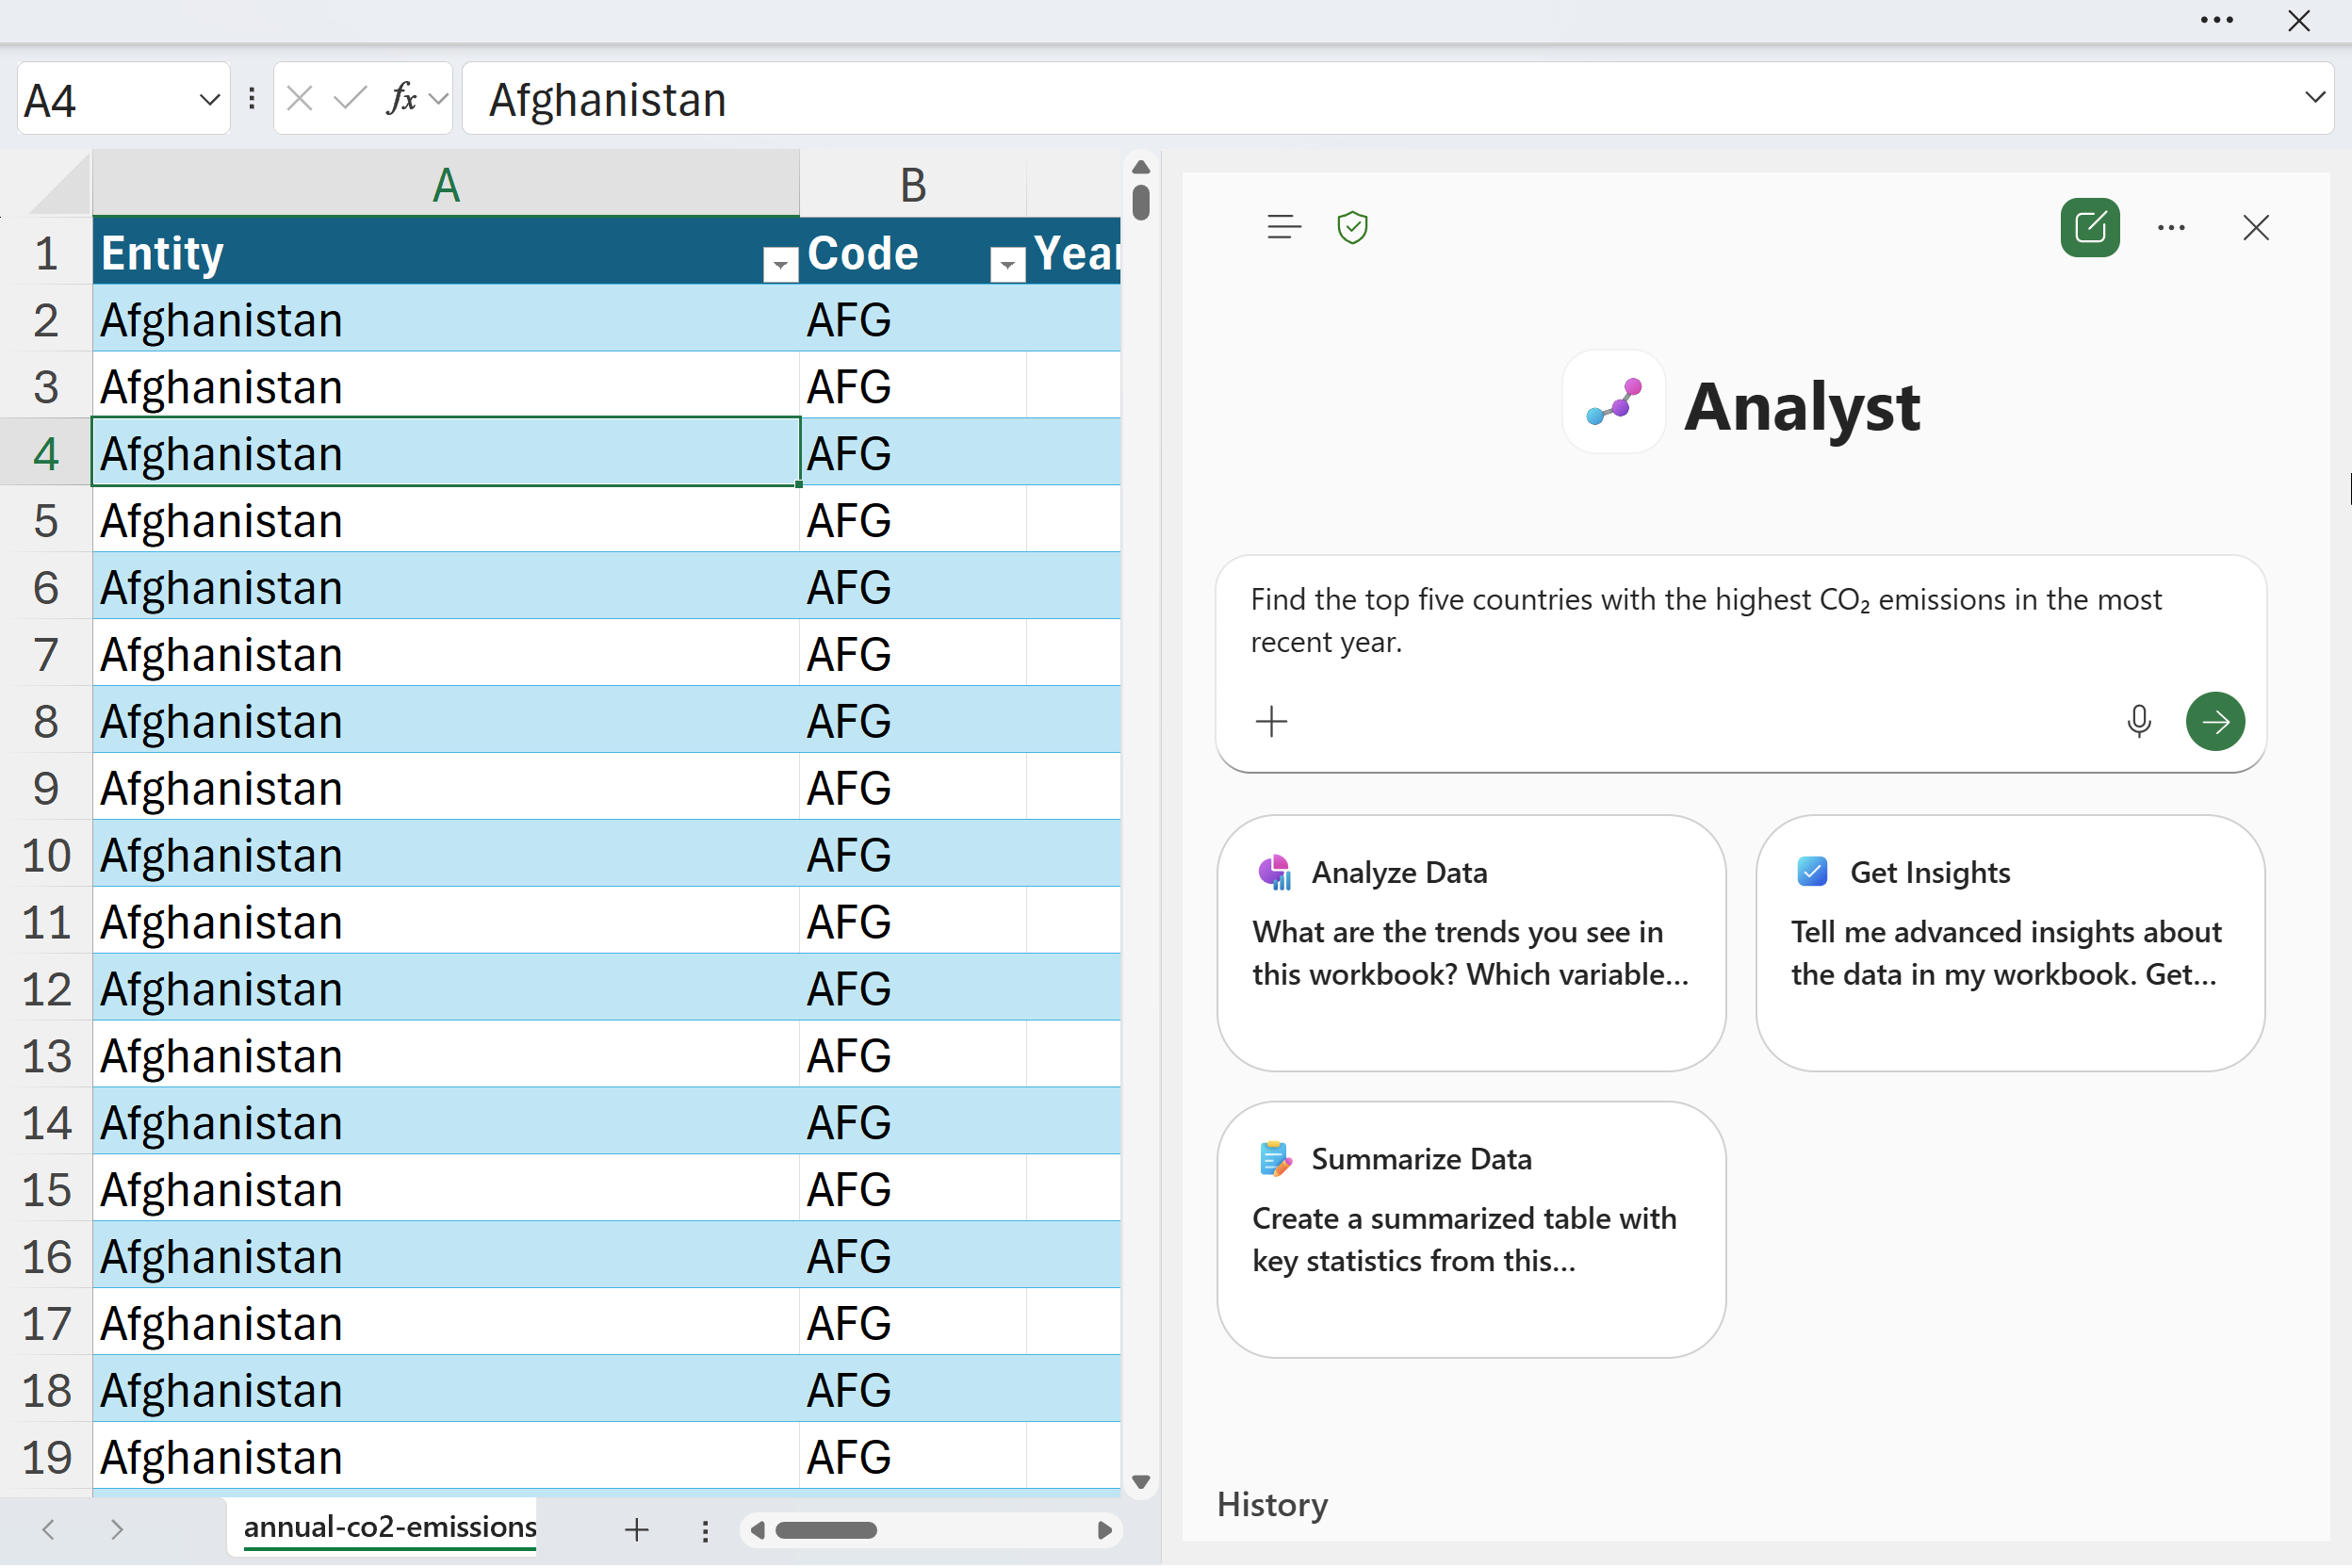Screen dimensions: 2352x1568
Task: Choose the Summarize Data suggestion card
Action: (x=1470, y=1229)
